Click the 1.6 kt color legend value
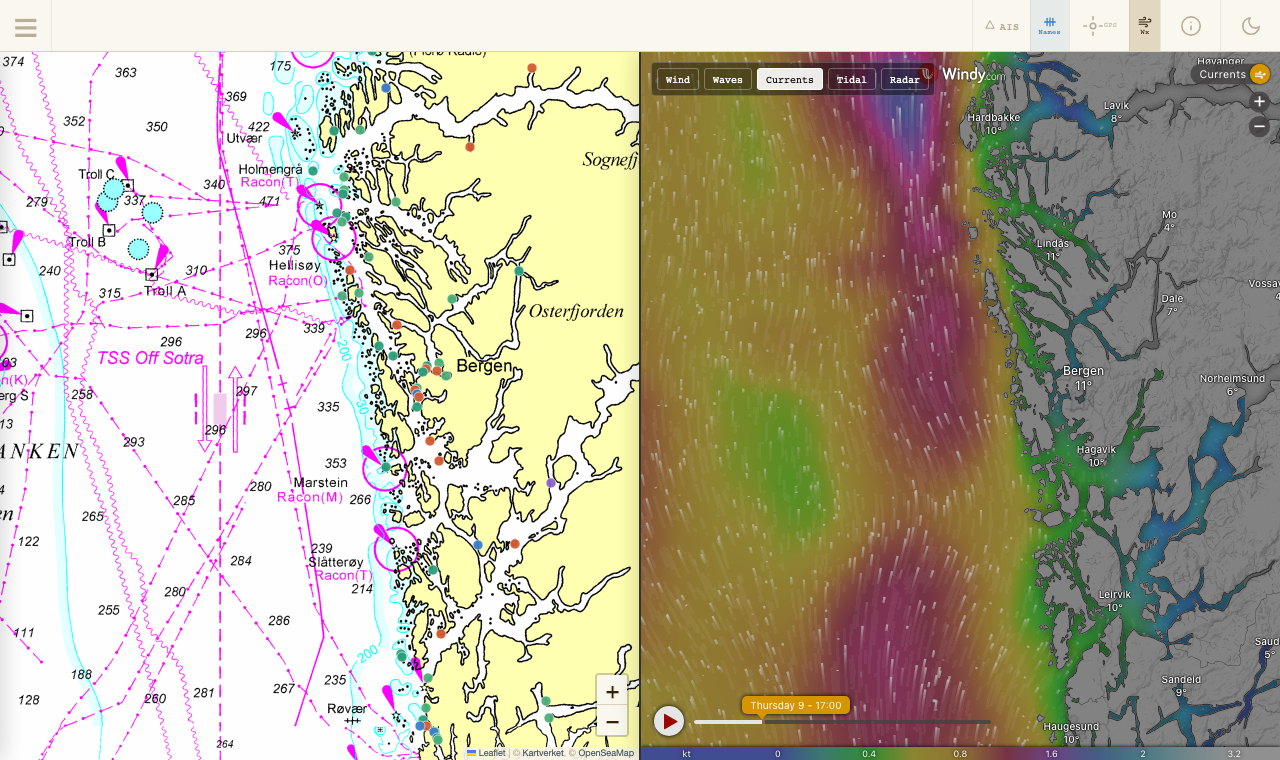 coord(1051,754)
